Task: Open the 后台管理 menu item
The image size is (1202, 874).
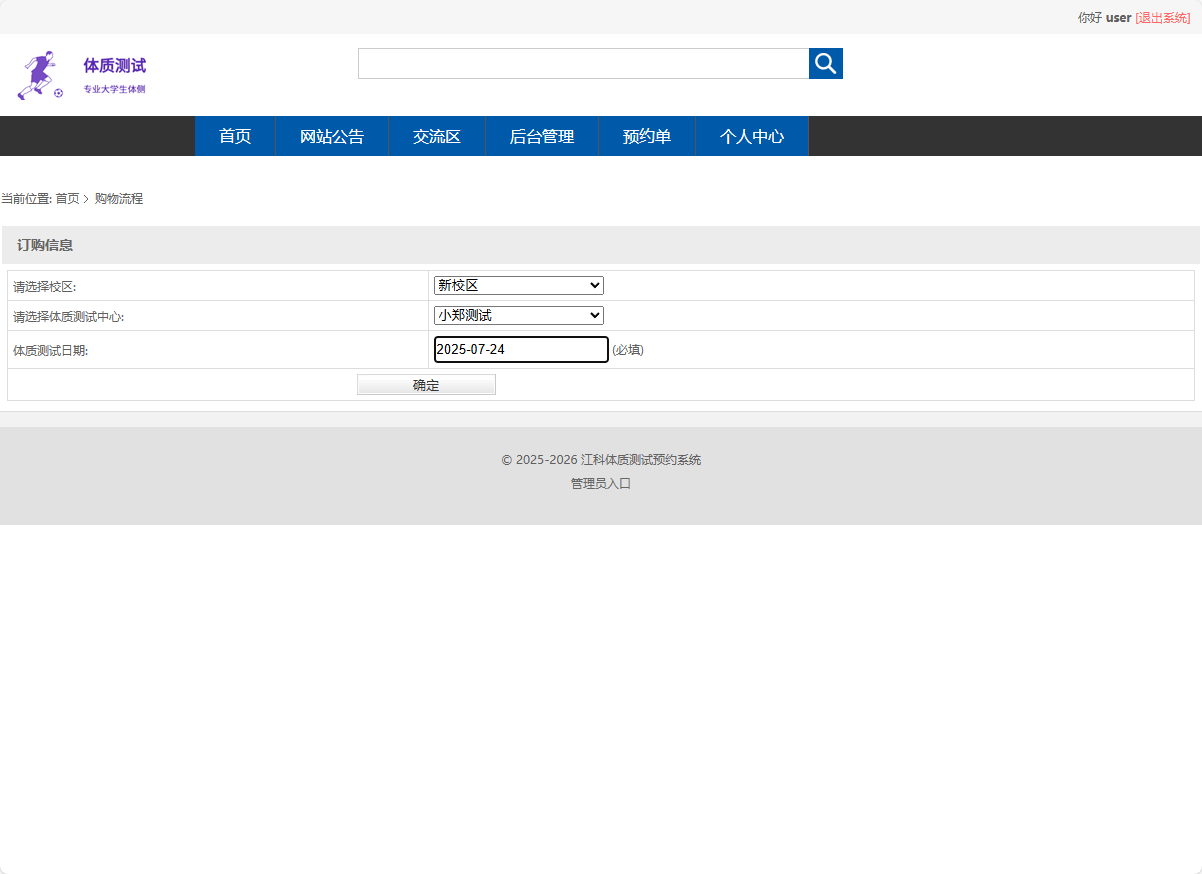Action: coord(542,136)
